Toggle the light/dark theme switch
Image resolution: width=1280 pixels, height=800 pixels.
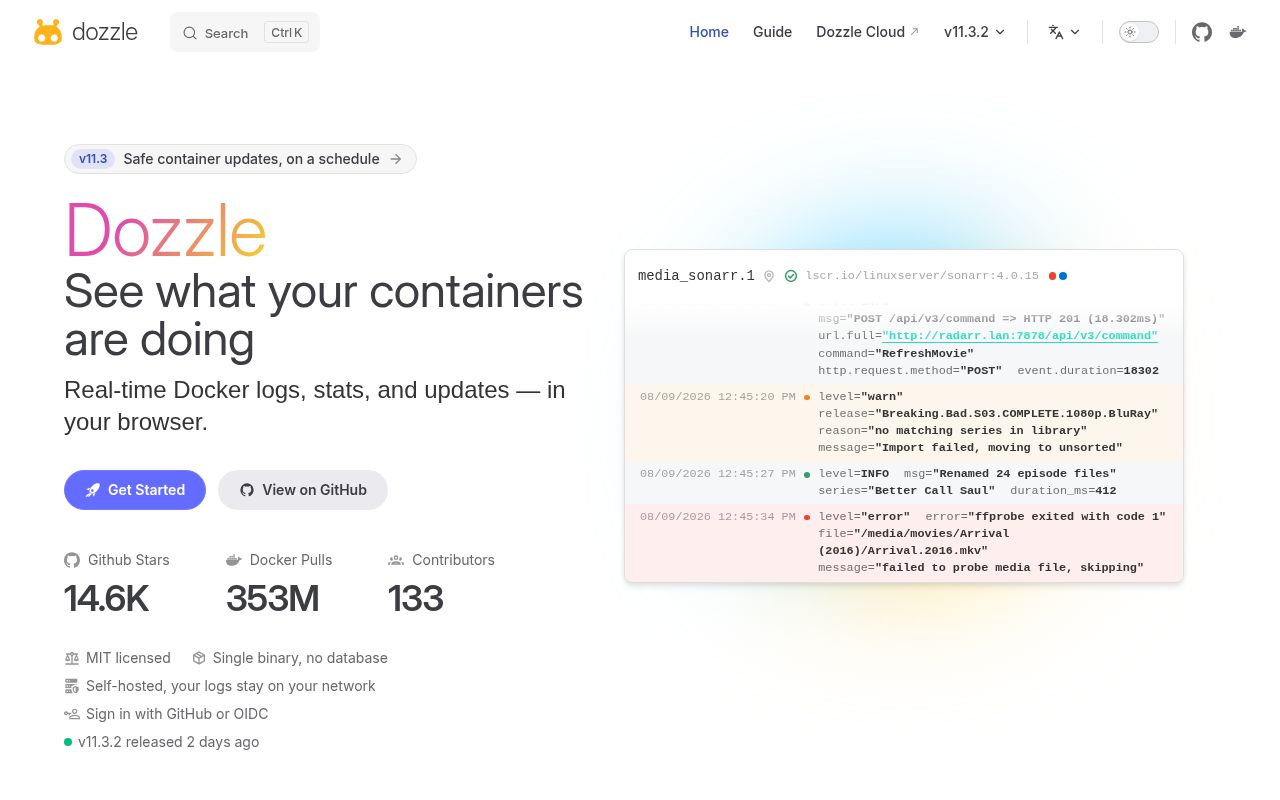click(1139, 32)
